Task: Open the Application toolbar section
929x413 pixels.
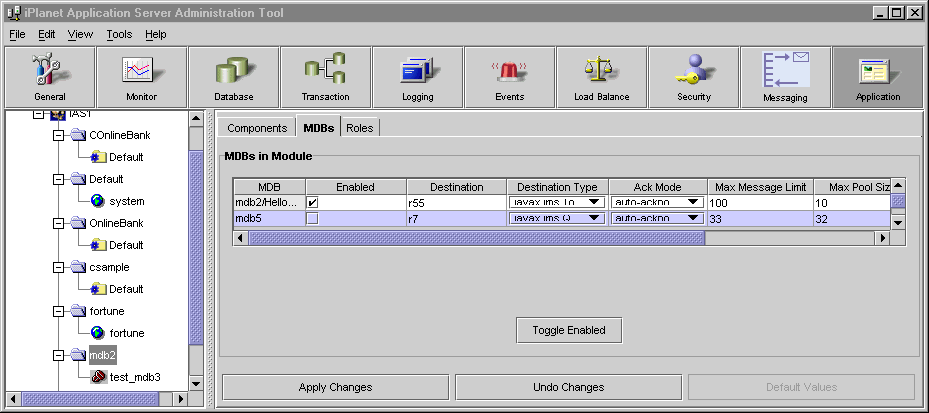Action: tap(877, 77)
